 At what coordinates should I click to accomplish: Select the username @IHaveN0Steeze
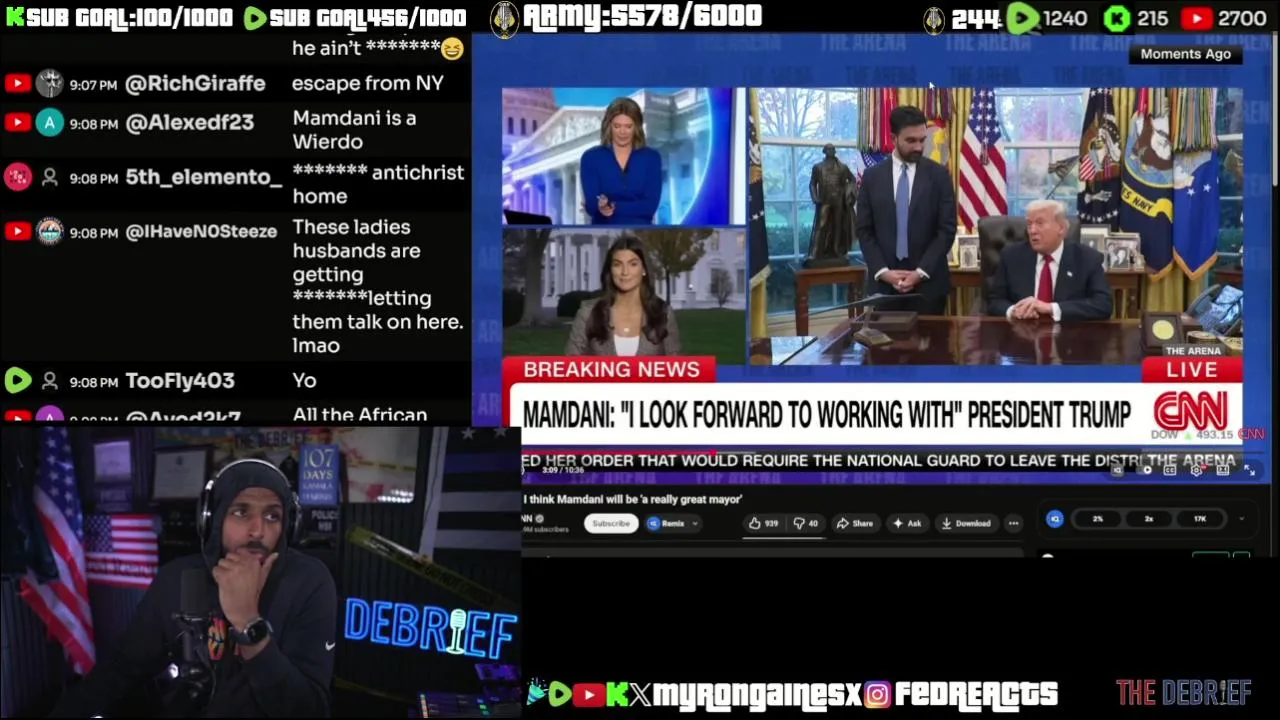pos(201,232)
